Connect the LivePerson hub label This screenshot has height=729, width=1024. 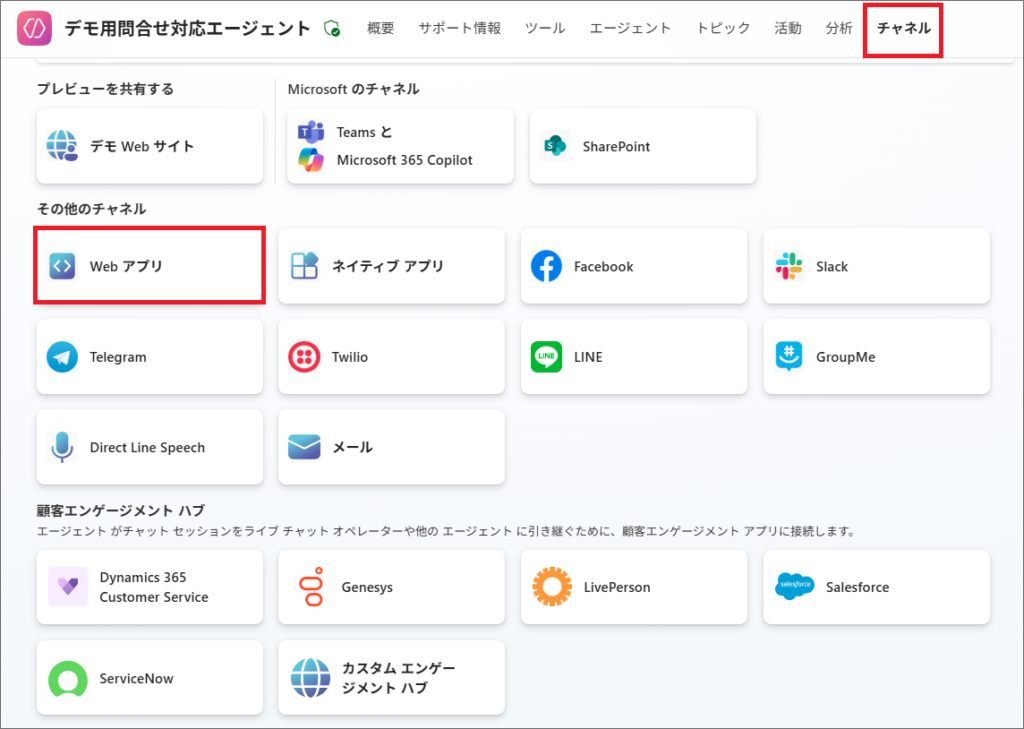tap(617, 587)
